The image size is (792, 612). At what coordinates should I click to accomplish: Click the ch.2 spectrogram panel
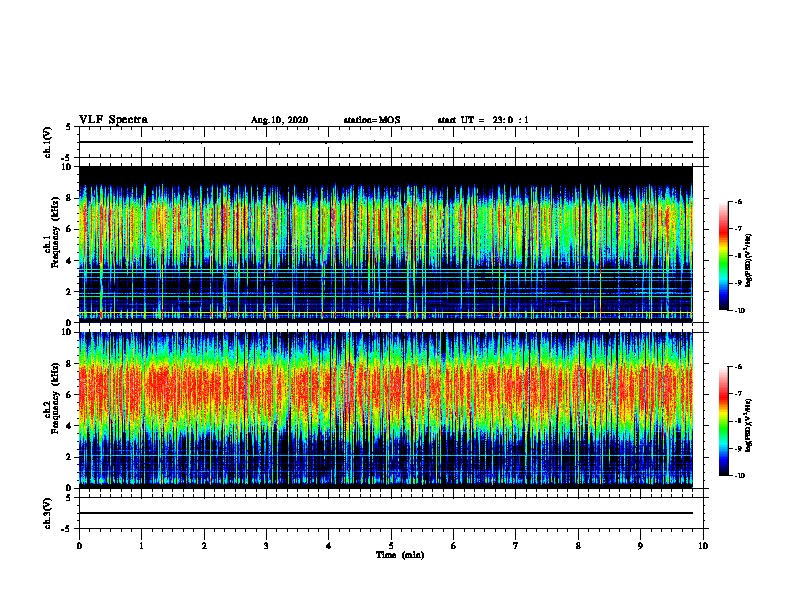click(386, 410)
